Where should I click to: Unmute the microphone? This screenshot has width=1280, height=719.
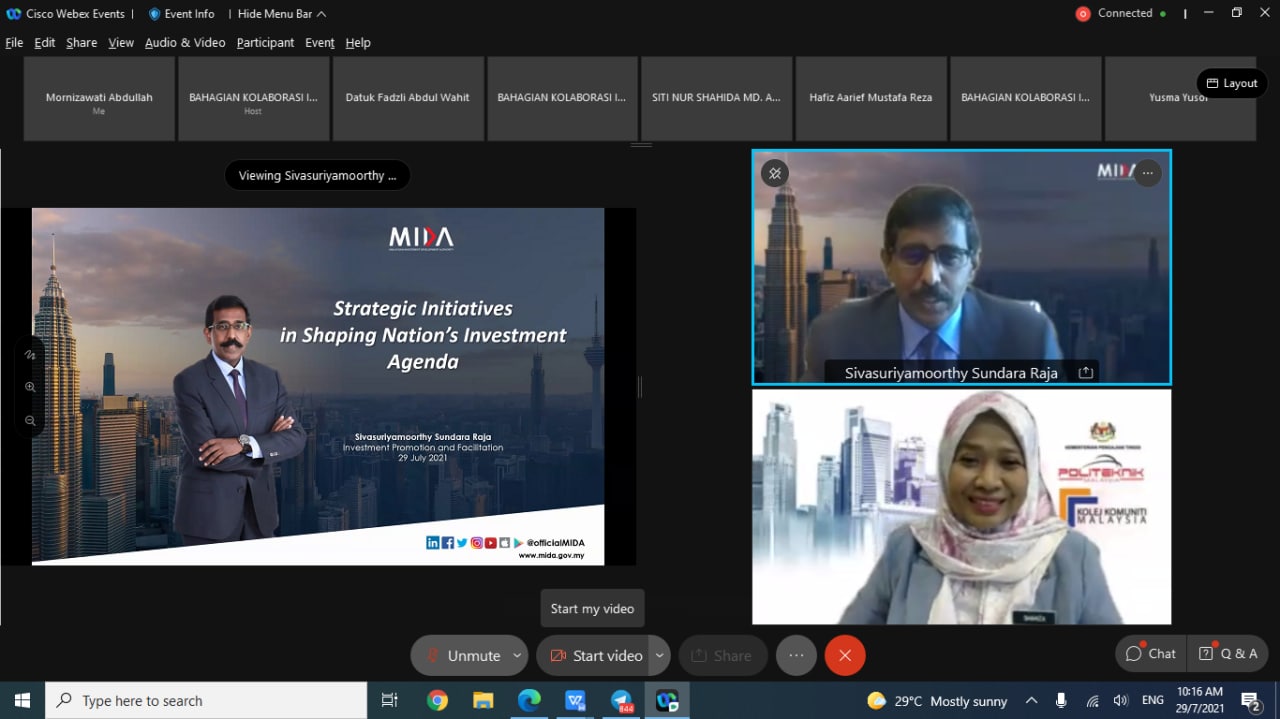point(462,656)
